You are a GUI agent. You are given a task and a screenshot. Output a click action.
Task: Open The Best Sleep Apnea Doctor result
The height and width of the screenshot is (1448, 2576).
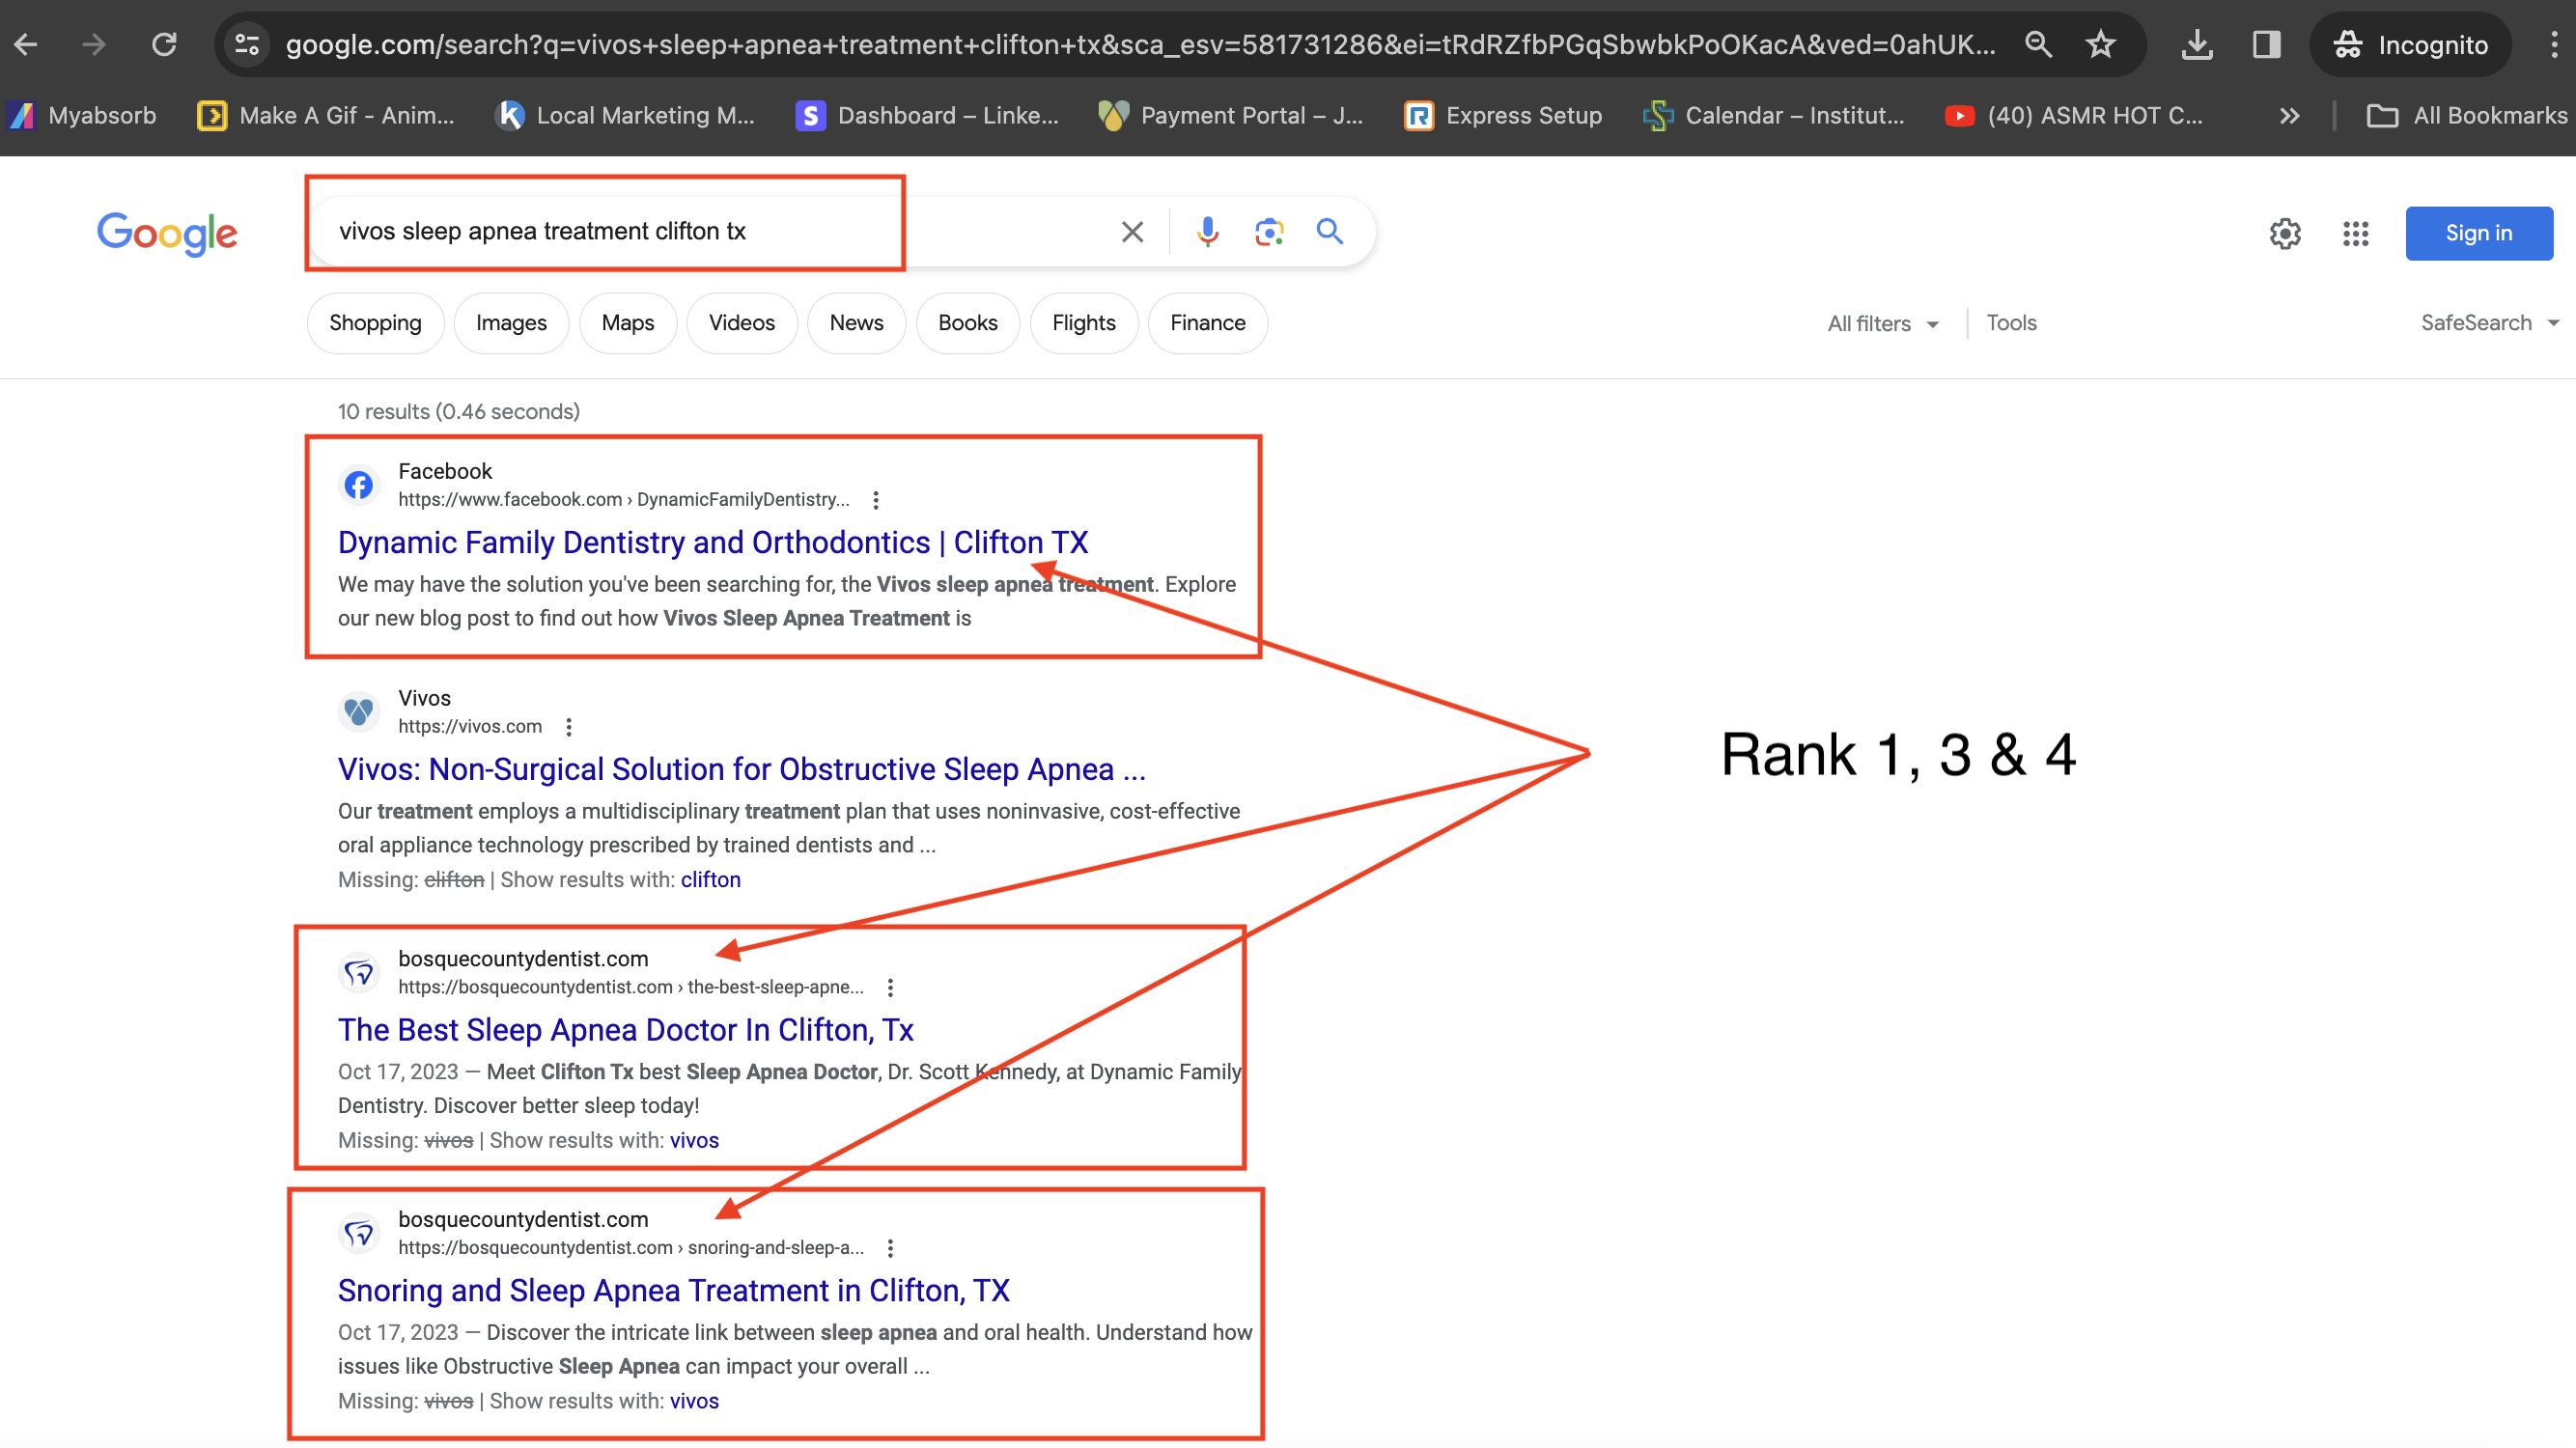(x=625, y=1029)
